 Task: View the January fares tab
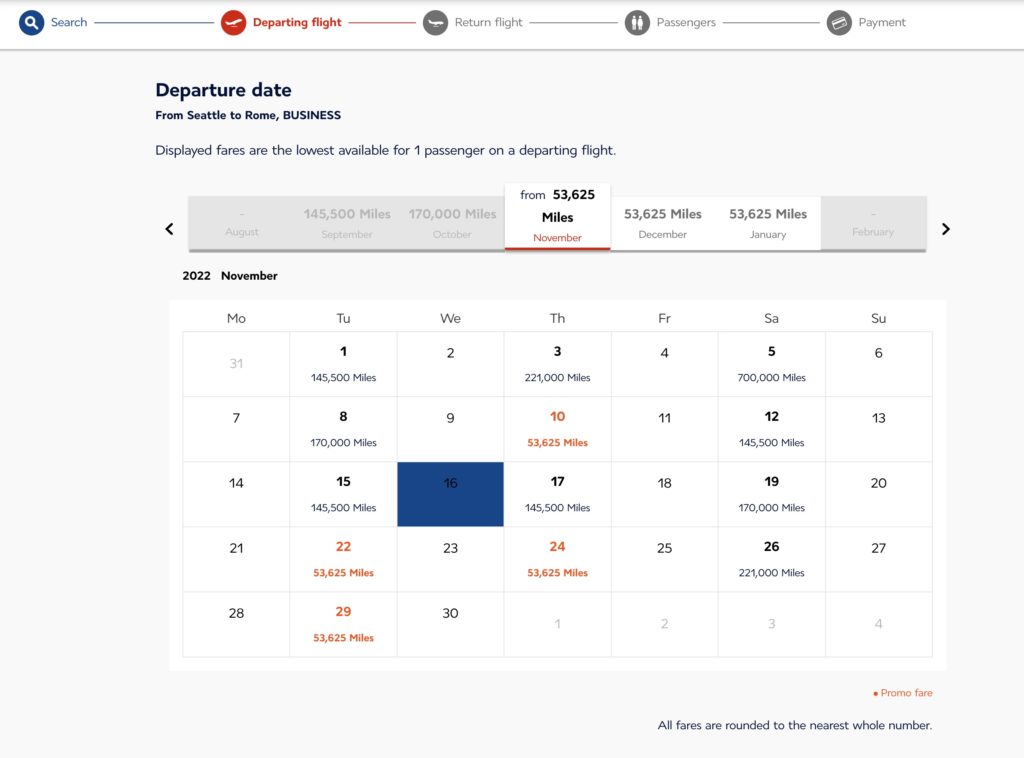pyautogui.click(x=767, y=222)
